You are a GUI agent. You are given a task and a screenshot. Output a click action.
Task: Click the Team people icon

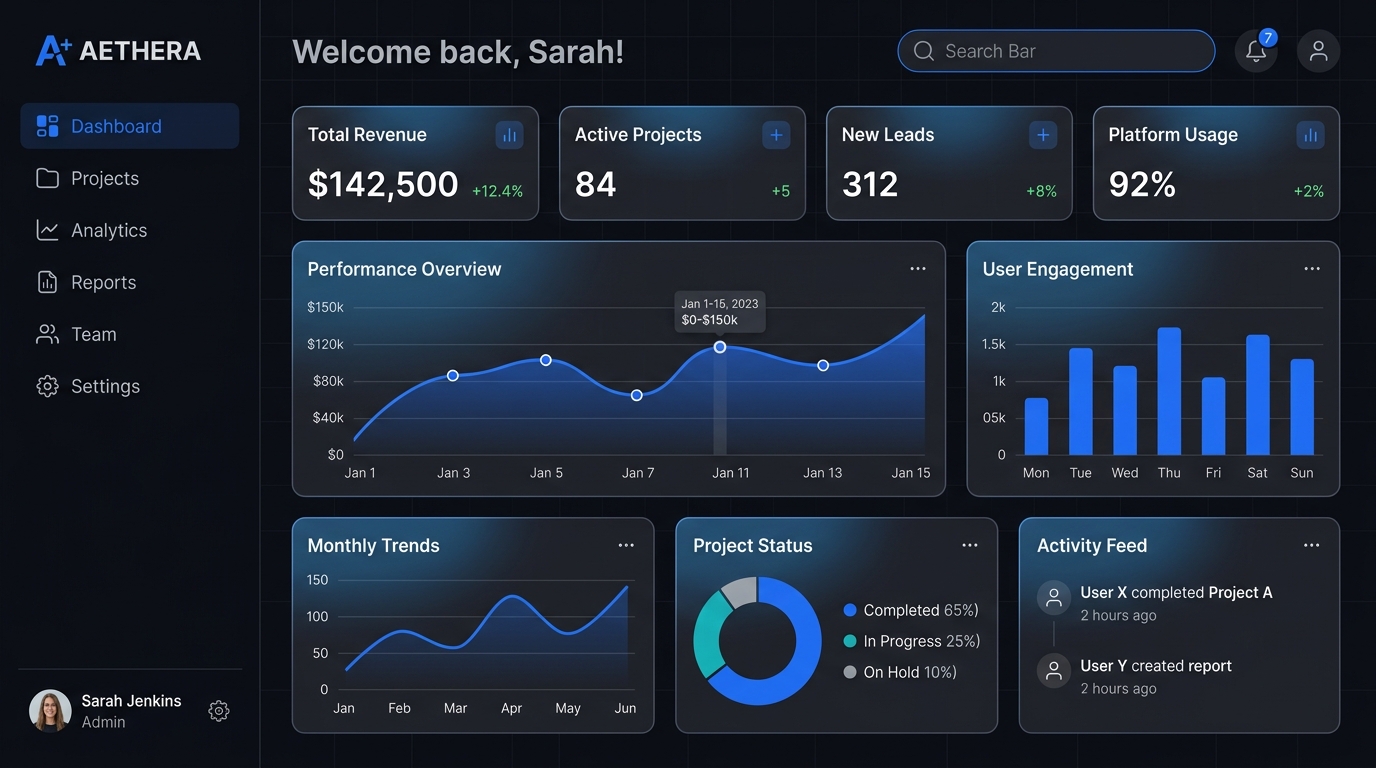pyautogui.click(x=47, y=334)
